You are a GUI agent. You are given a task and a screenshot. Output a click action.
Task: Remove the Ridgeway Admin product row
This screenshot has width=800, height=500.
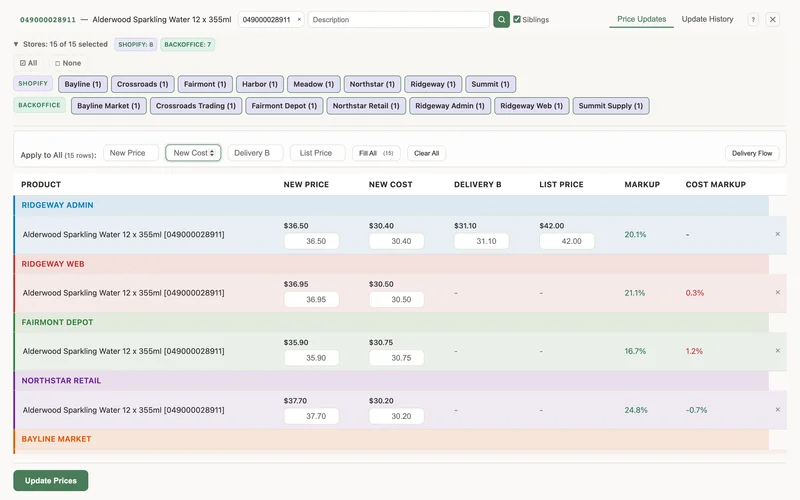[x=778, y=234]
